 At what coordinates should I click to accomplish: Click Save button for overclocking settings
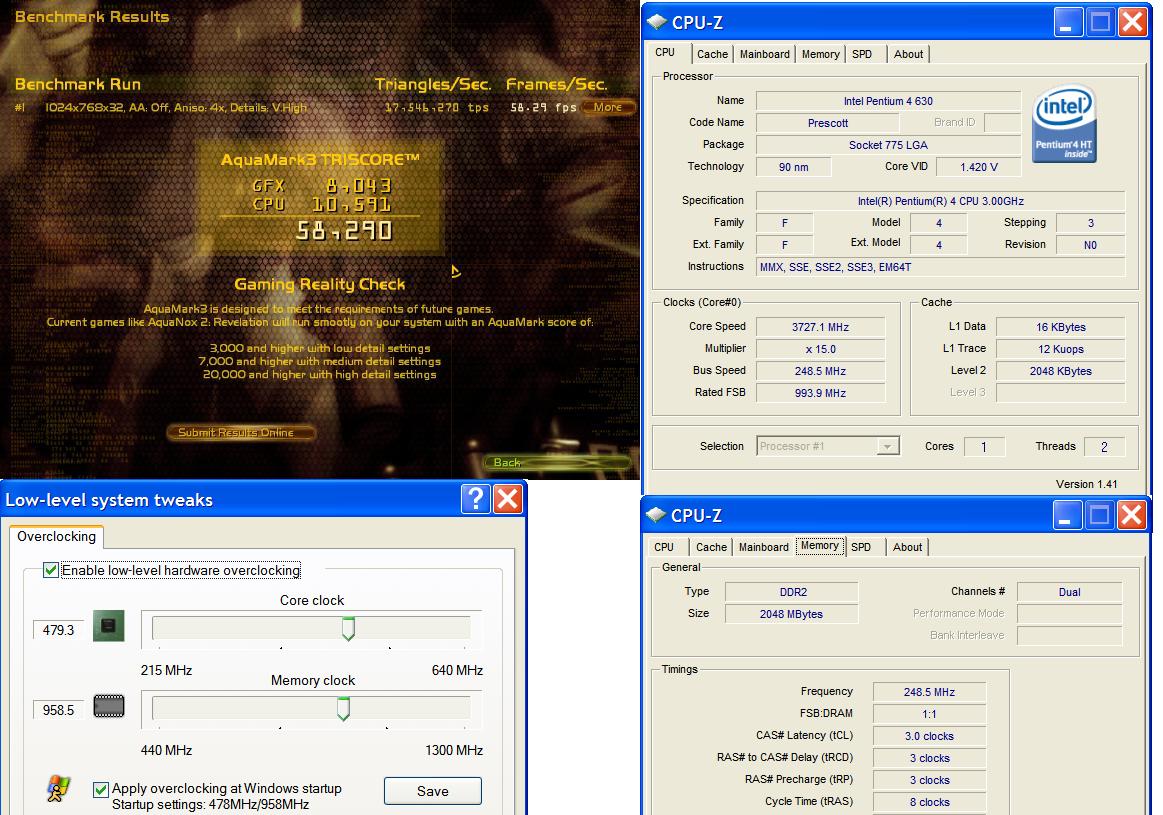432,791
